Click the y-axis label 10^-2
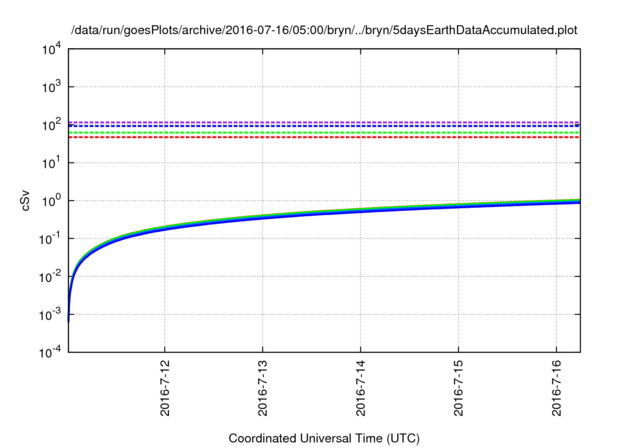This screenshot has width=640, height=448. tap(50, 277)
